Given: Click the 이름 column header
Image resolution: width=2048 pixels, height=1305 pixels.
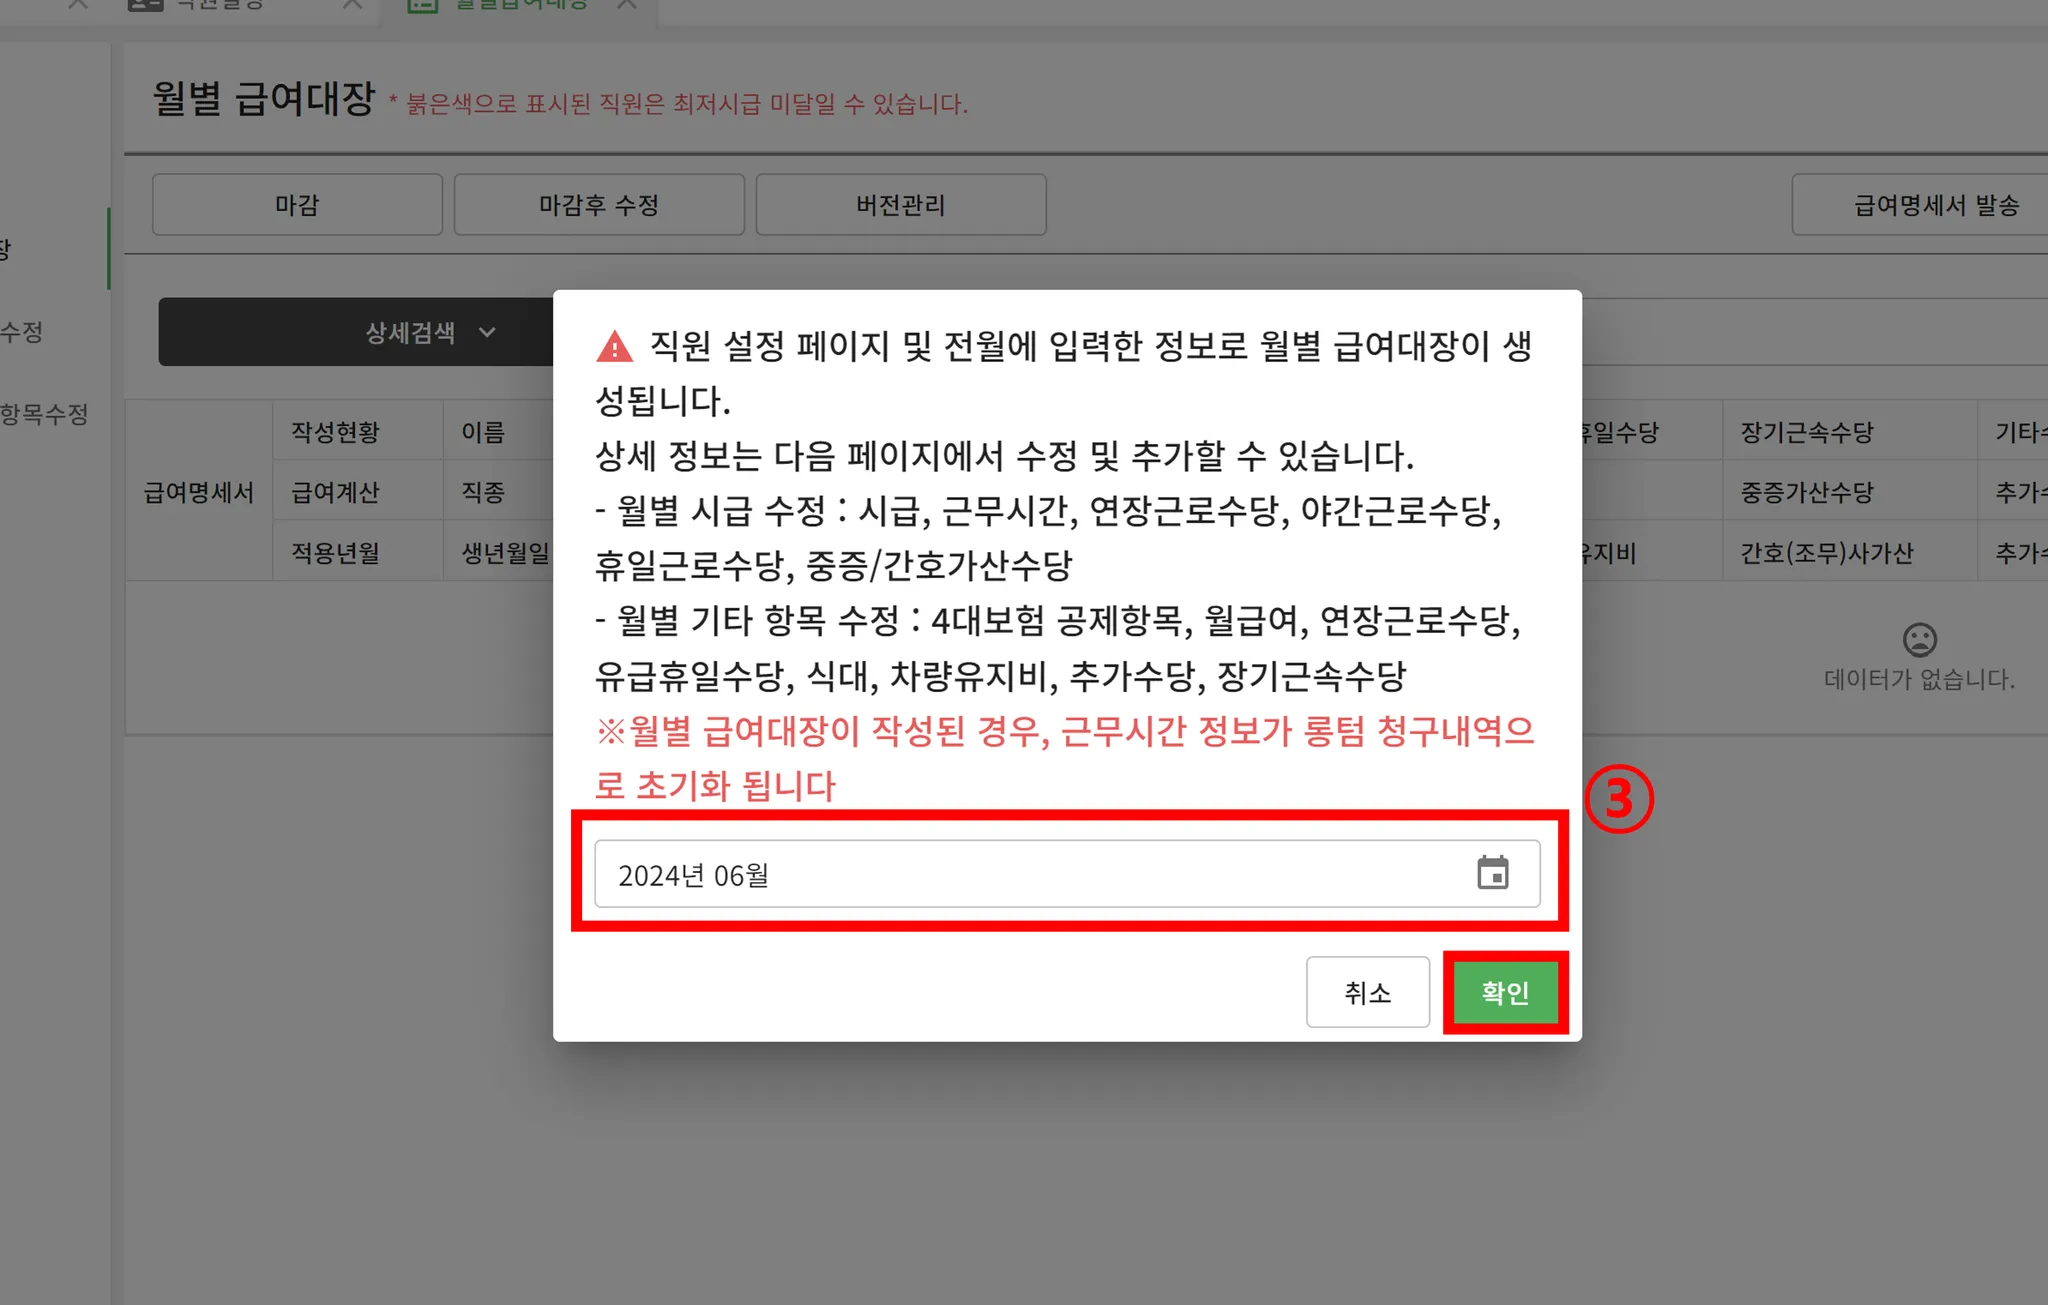Looking at the screenshot, I should pos(483,432).
